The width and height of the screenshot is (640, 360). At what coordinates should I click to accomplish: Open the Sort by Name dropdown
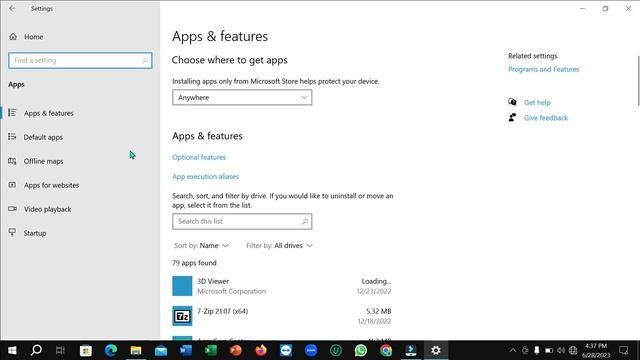coord(201,245)
